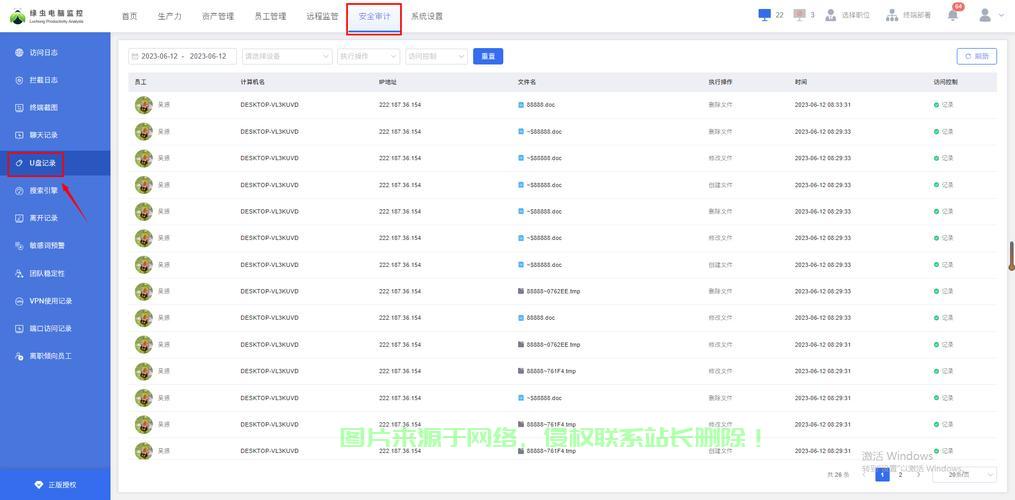Open 访问日志 in the sidebar
Viewport: 1015px width, 500px height.
coord(43,52)
